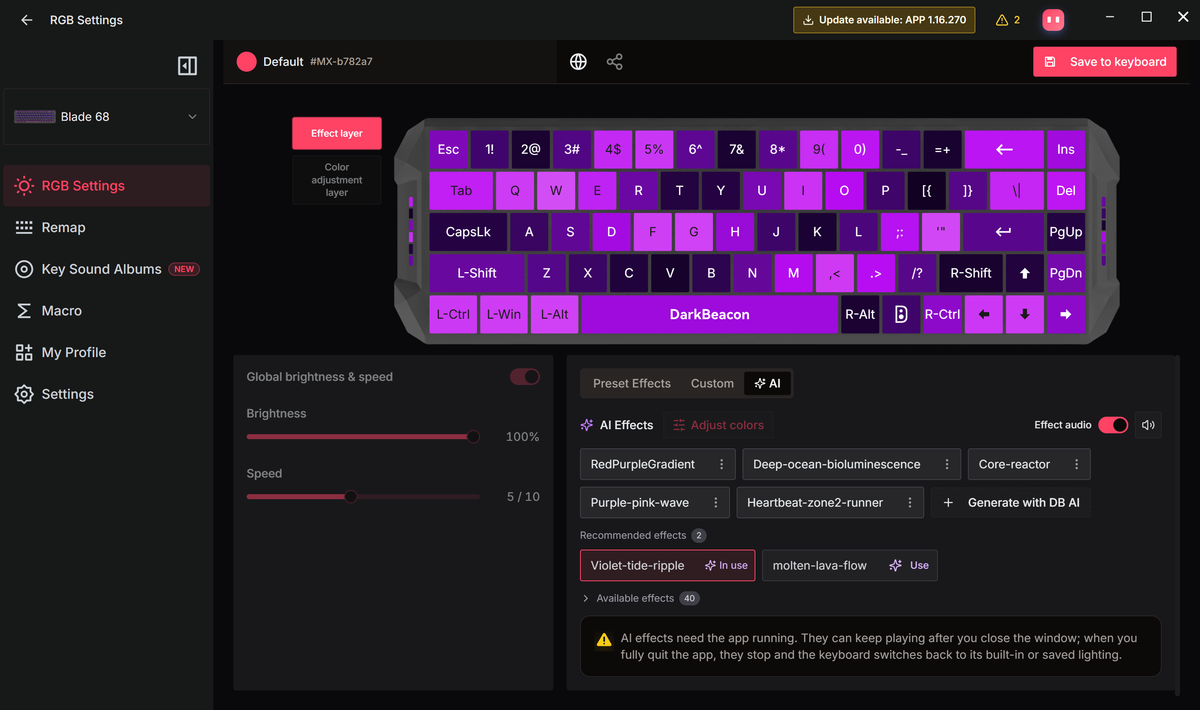Open the pink user avatar

pos(1052,19)
